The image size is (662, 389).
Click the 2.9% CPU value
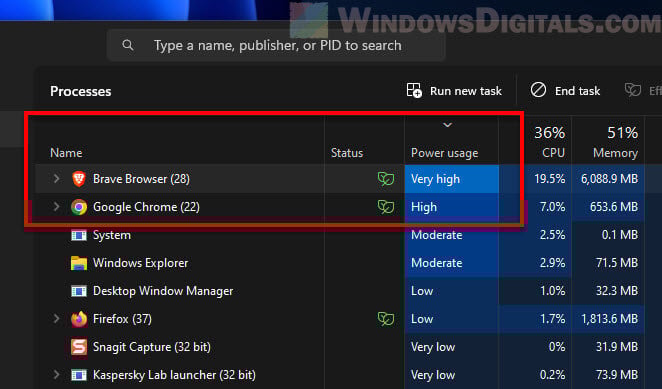(552, 263)
